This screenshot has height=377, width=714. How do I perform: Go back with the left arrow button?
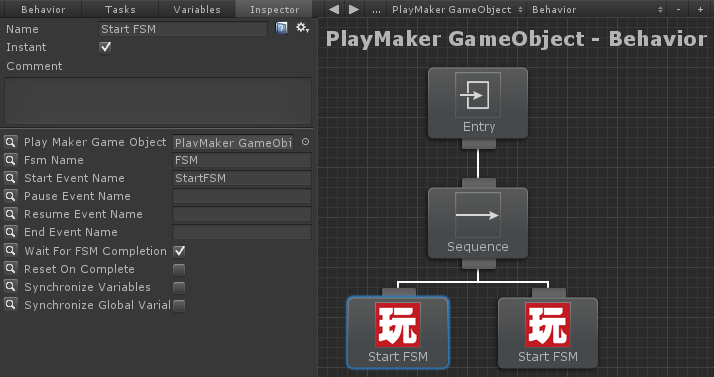[x=334, y=9]
